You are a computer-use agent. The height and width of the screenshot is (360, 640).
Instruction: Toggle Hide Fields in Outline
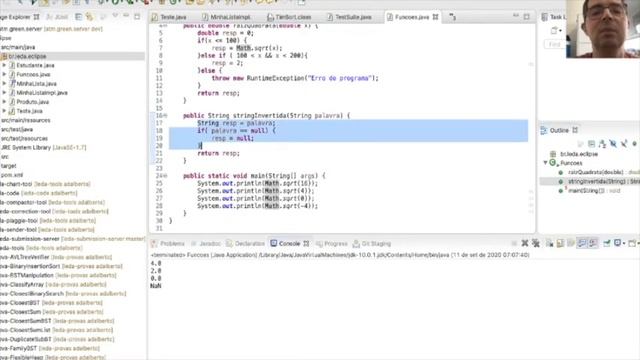click(x=613, y=144)
